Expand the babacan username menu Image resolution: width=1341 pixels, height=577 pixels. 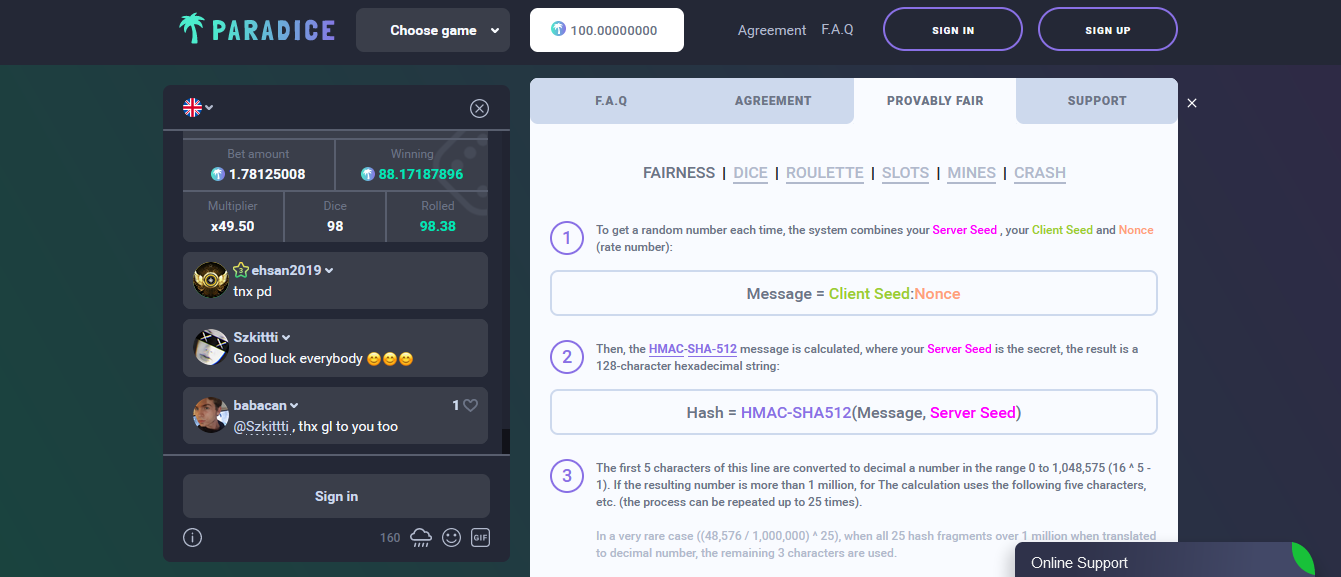tap(295, 406)
